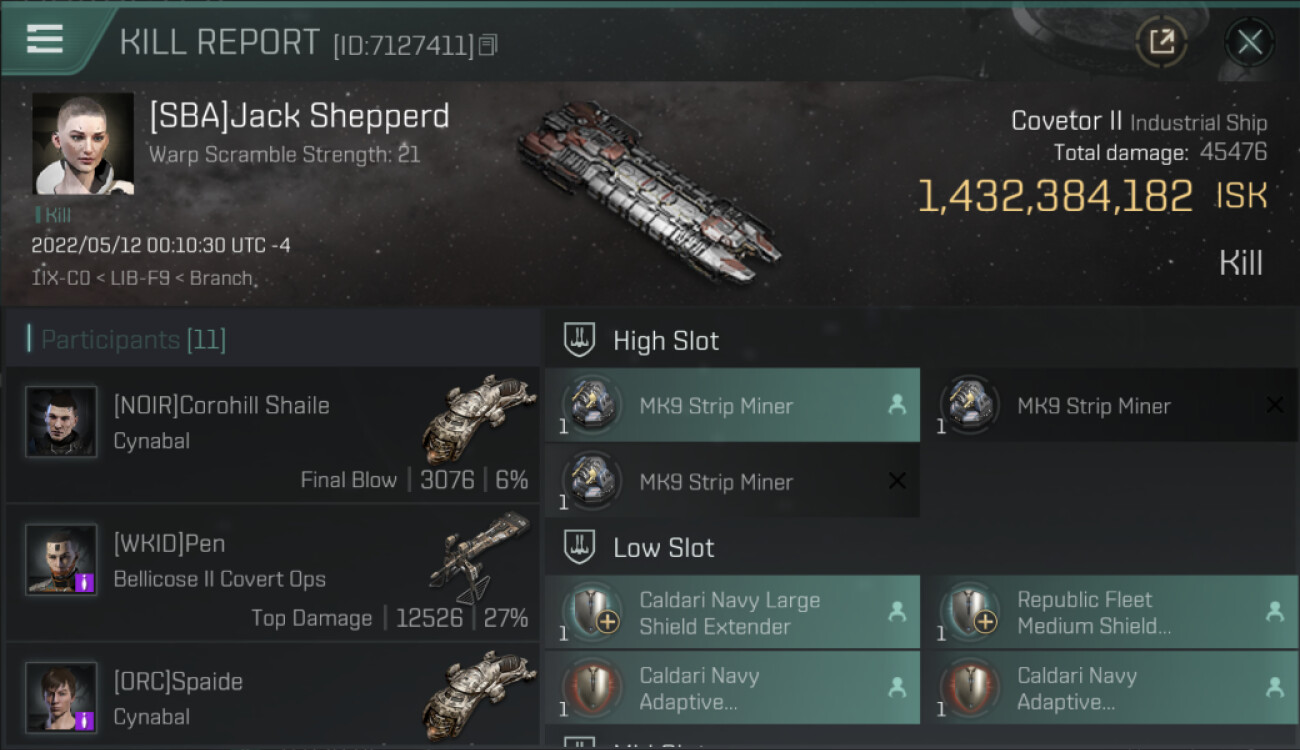This screenshot has height=750, width=1300.
Task: Select the Pen participant portrait
Action: pyautogui.click(x=61, y=560)
